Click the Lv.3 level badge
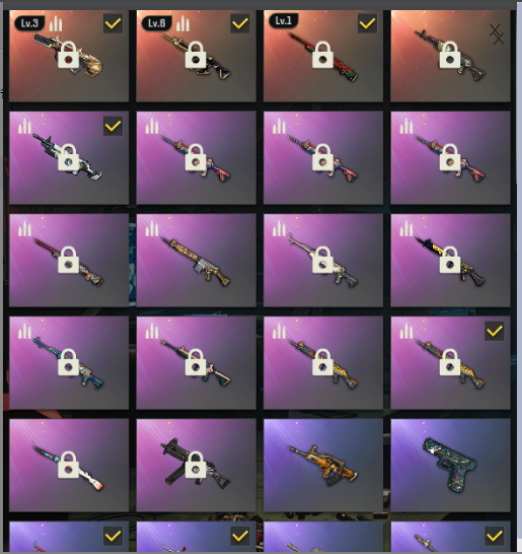The width and height of the screenshot is (522, 554). coord(30,23)
